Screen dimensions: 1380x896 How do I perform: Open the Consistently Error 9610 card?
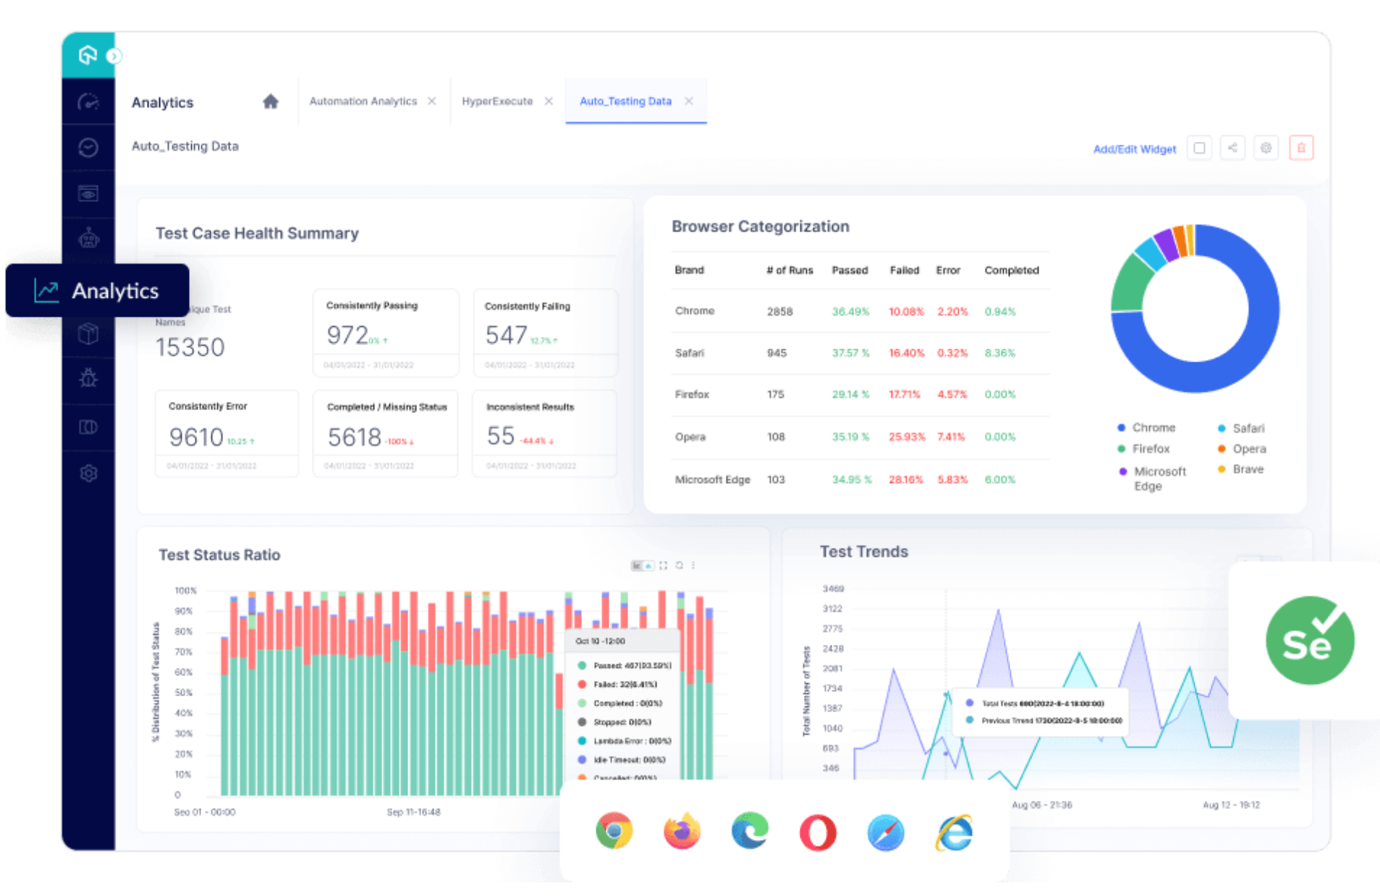tap(227, 433)
